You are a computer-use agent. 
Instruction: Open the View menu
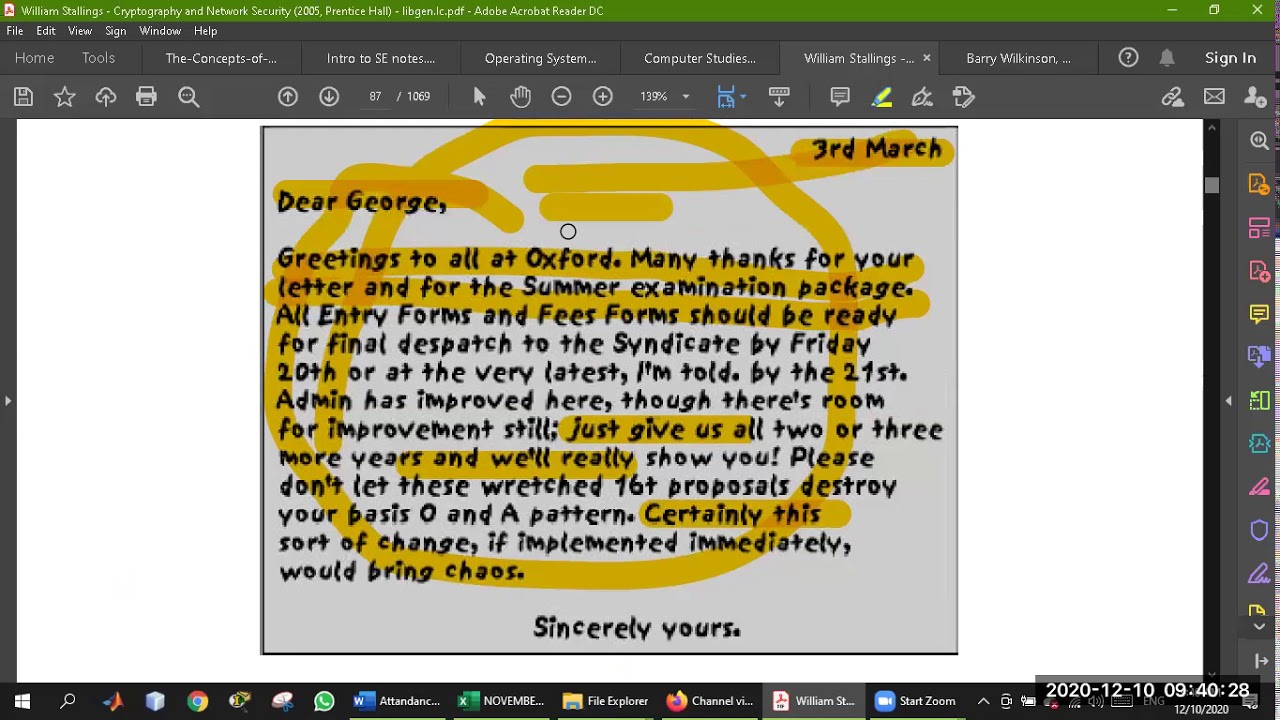[80, 31]
